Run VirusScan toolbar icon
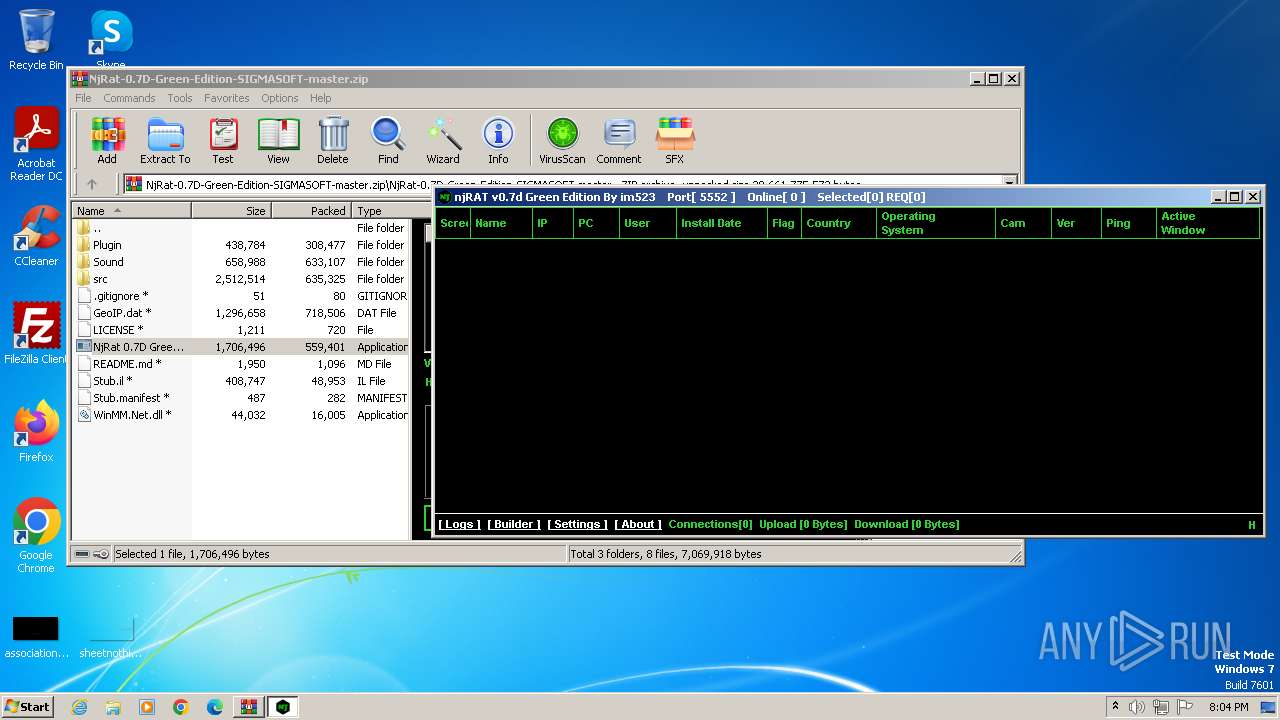The width and height of the screenshot is (1280, 720). pyautogui.click(x=562, y=141)
